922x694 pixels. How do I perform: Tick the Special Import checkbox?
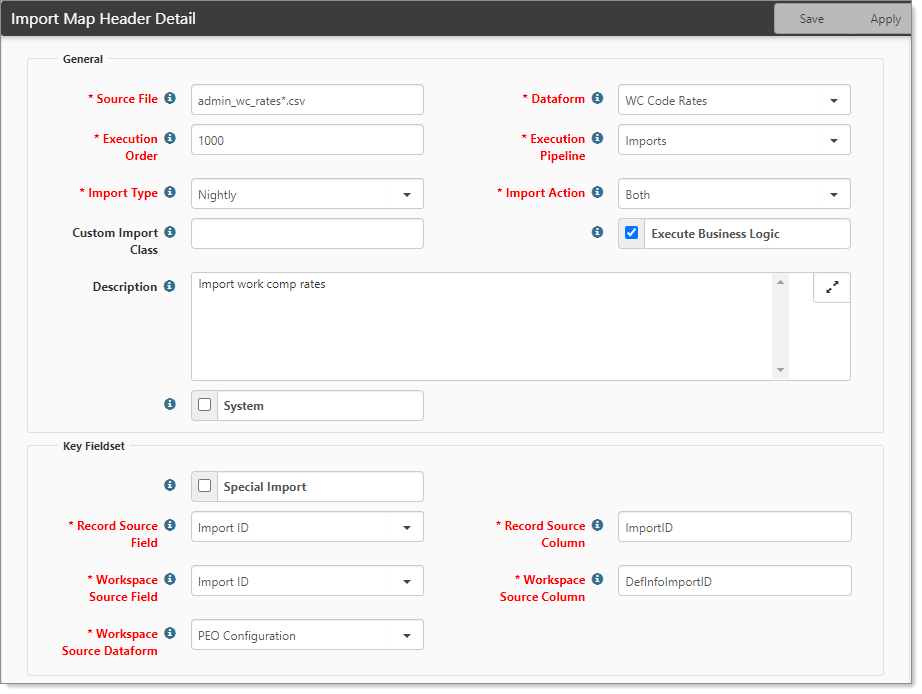click(x=205, y=486)
